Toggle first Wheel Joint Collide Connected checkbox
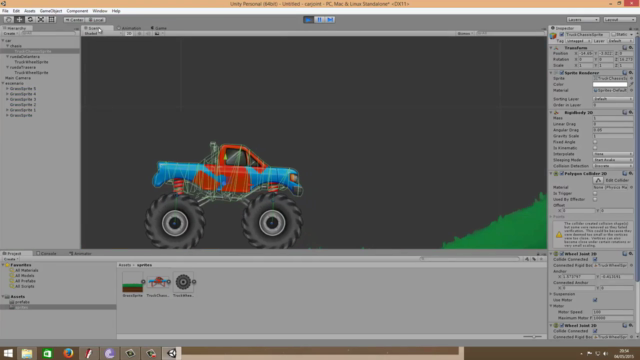Screen dimensions: 640x360 click(595, 260)
